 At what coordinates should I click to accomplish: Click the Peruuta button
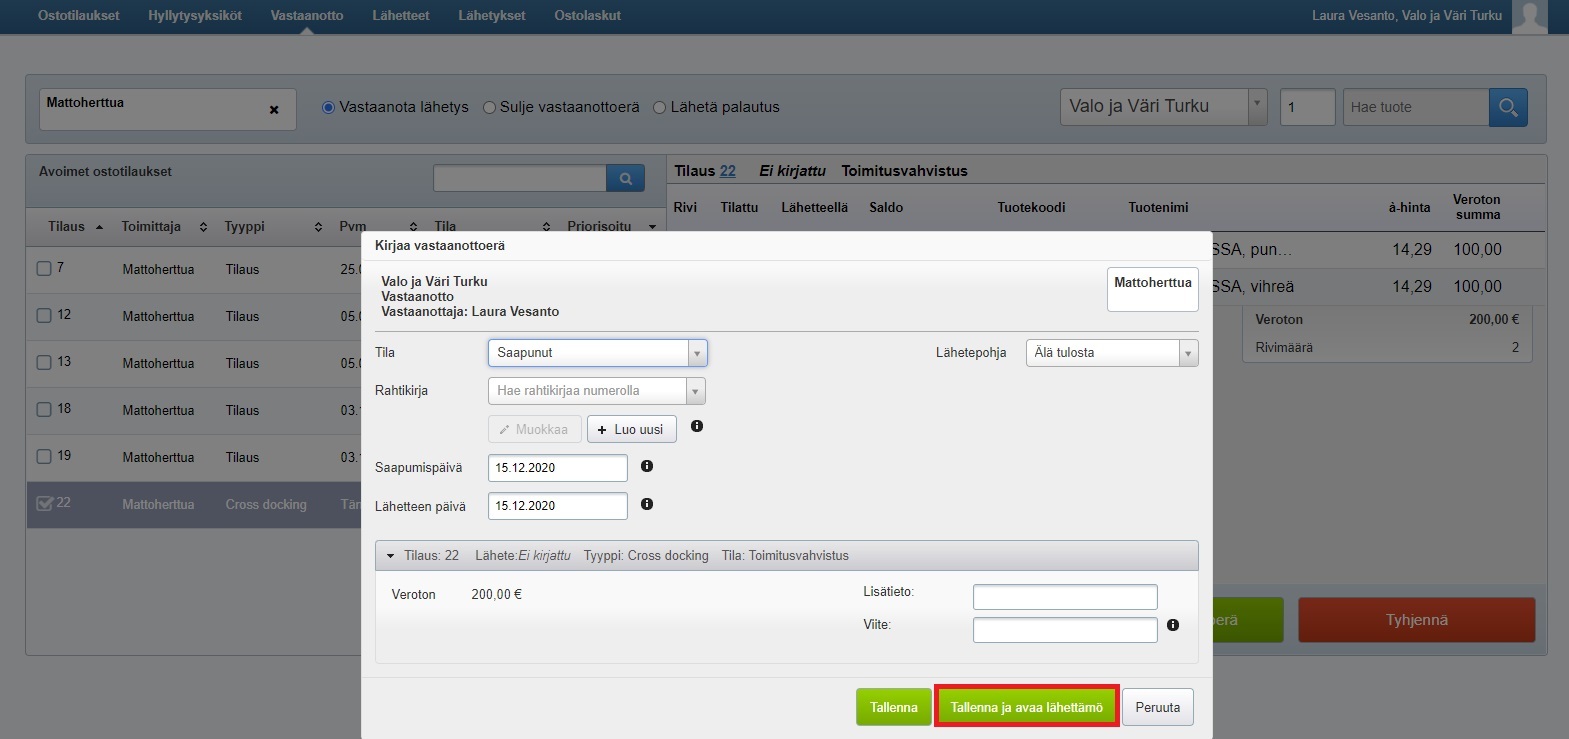[1157, 707]
